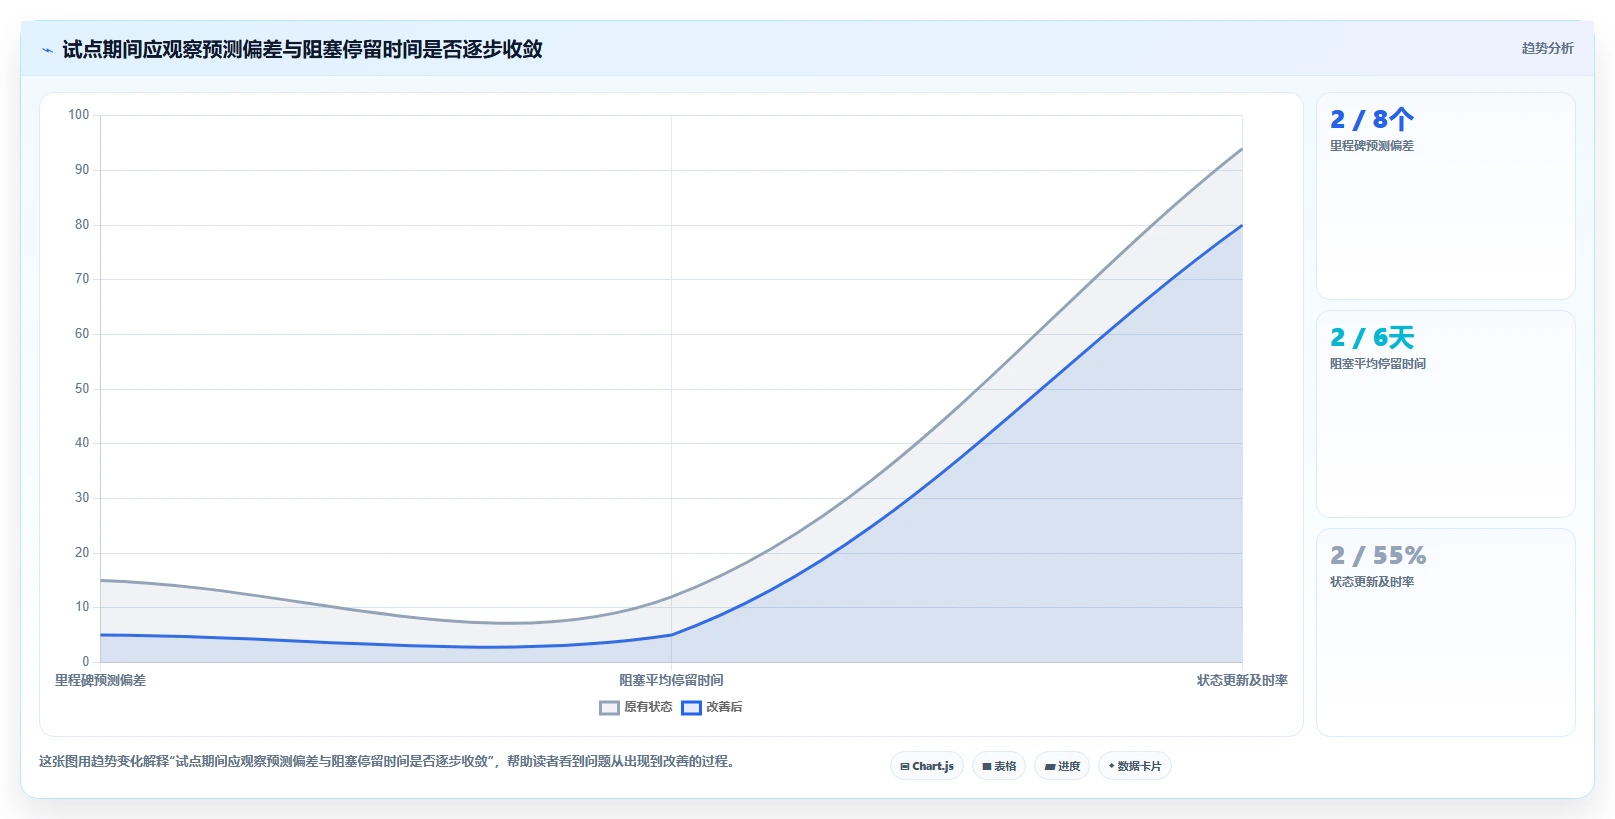The width and height of the screenshot is (1615, 819).
Task: Click the 表格 tag's small icon
Action: coord(987,767)
